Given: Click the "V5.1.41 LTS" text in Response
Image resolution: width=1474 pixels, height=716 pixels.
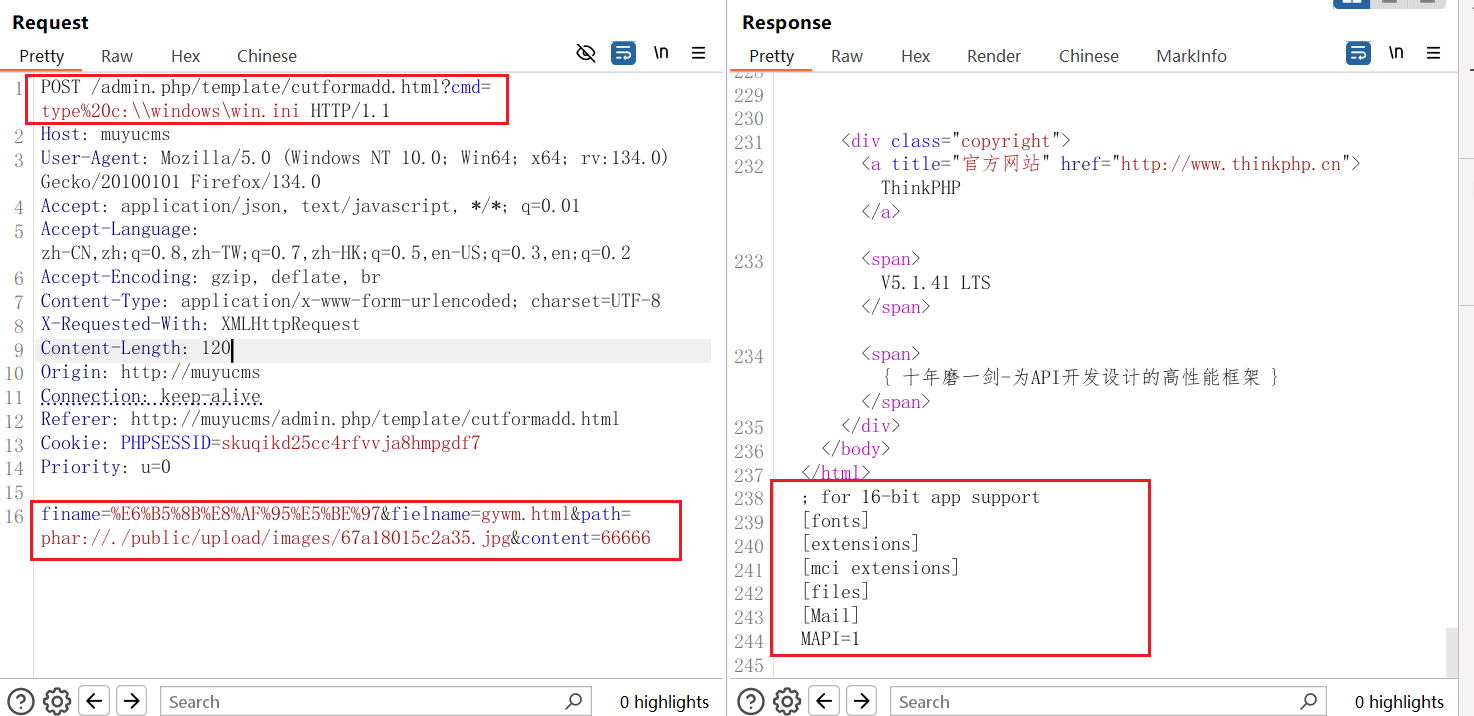Looking at the screenshot, I should (935, 283).
